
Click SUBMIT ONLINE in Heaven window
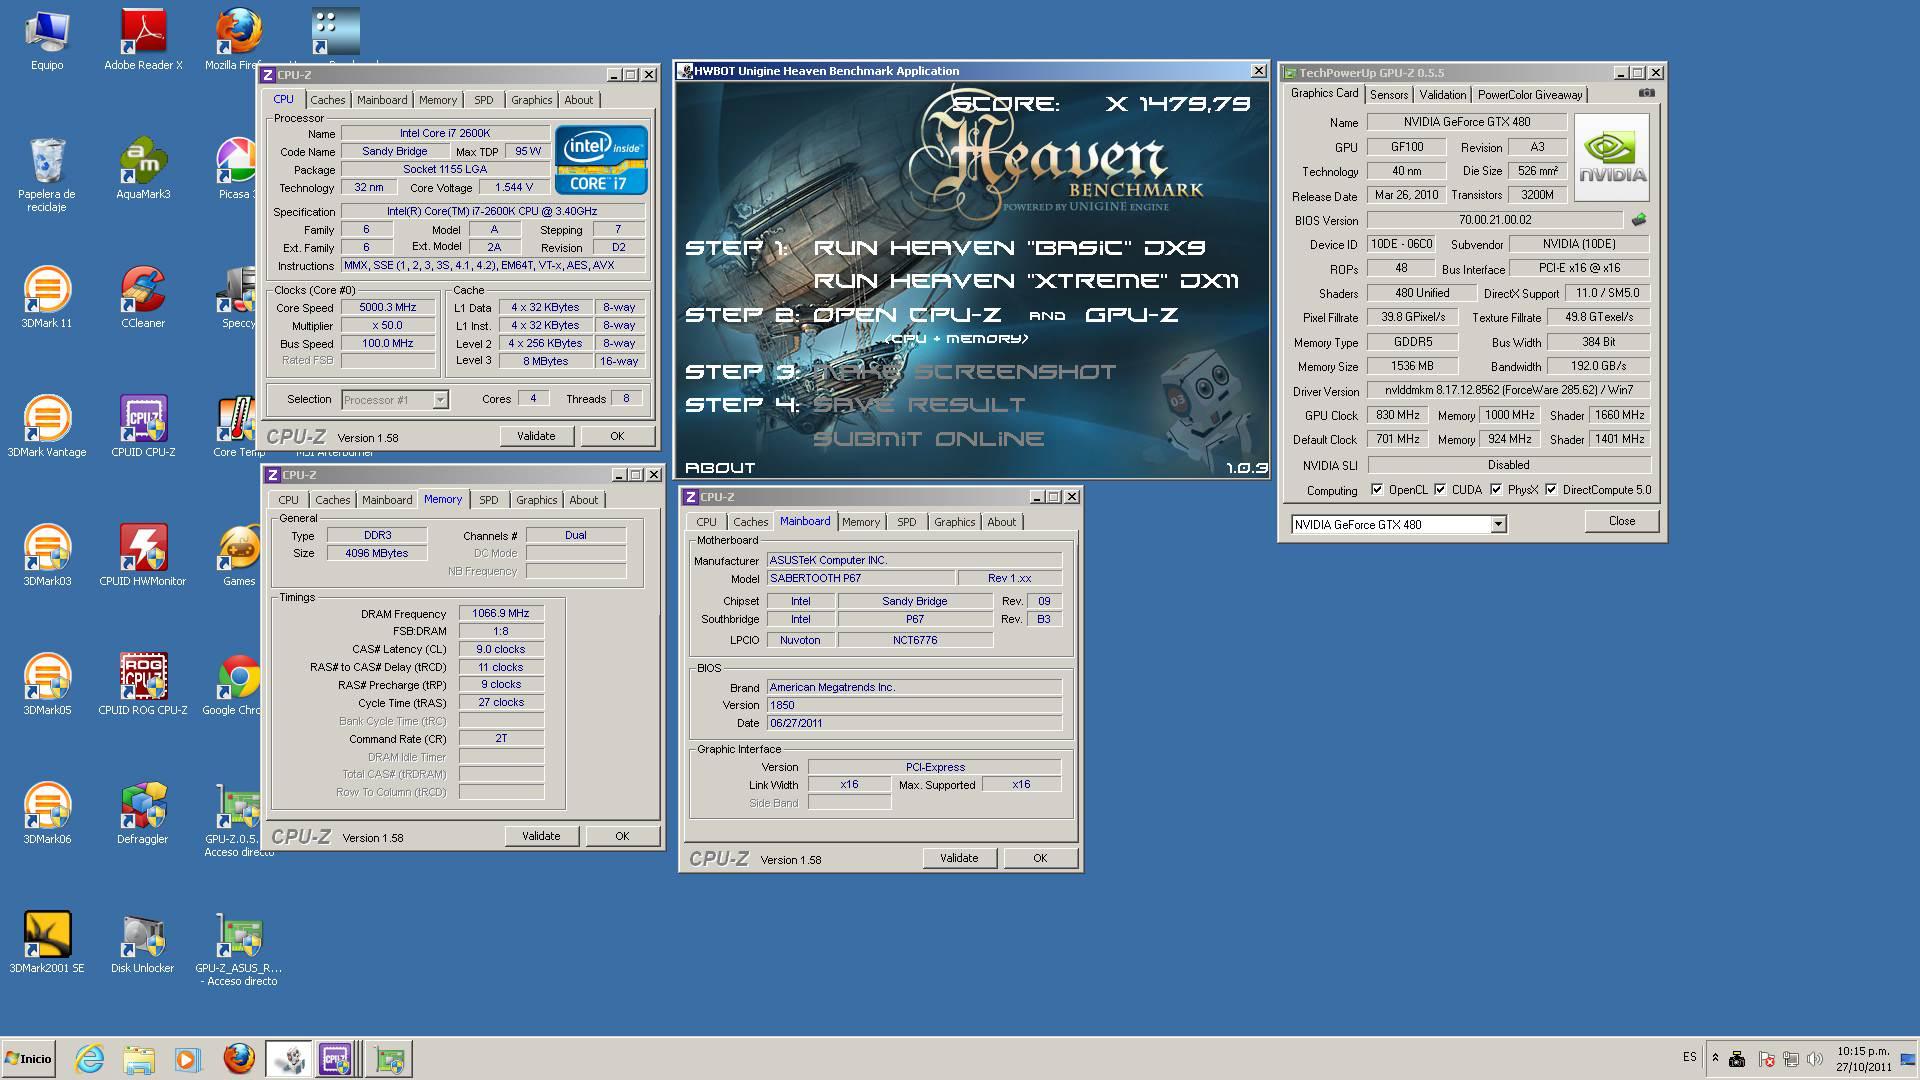[928, 438]
